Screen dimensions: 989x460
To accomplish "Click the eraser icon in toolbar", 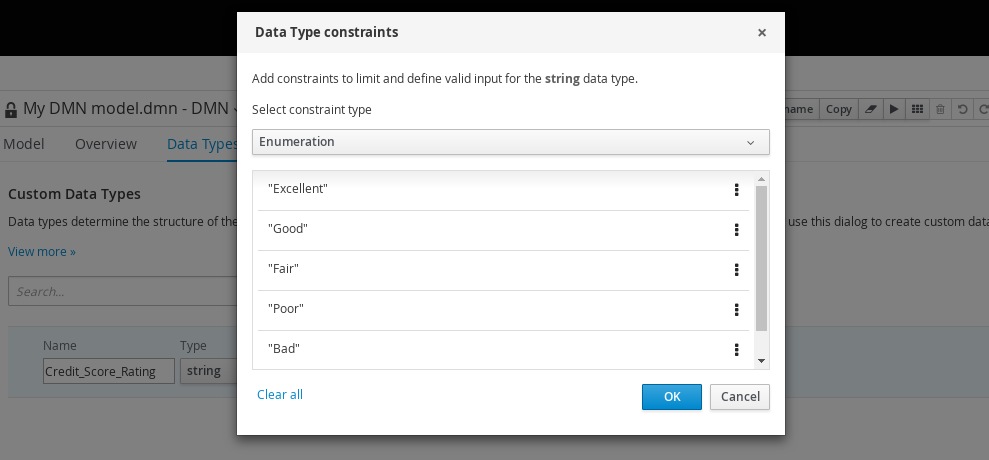I will pos(871,109).
